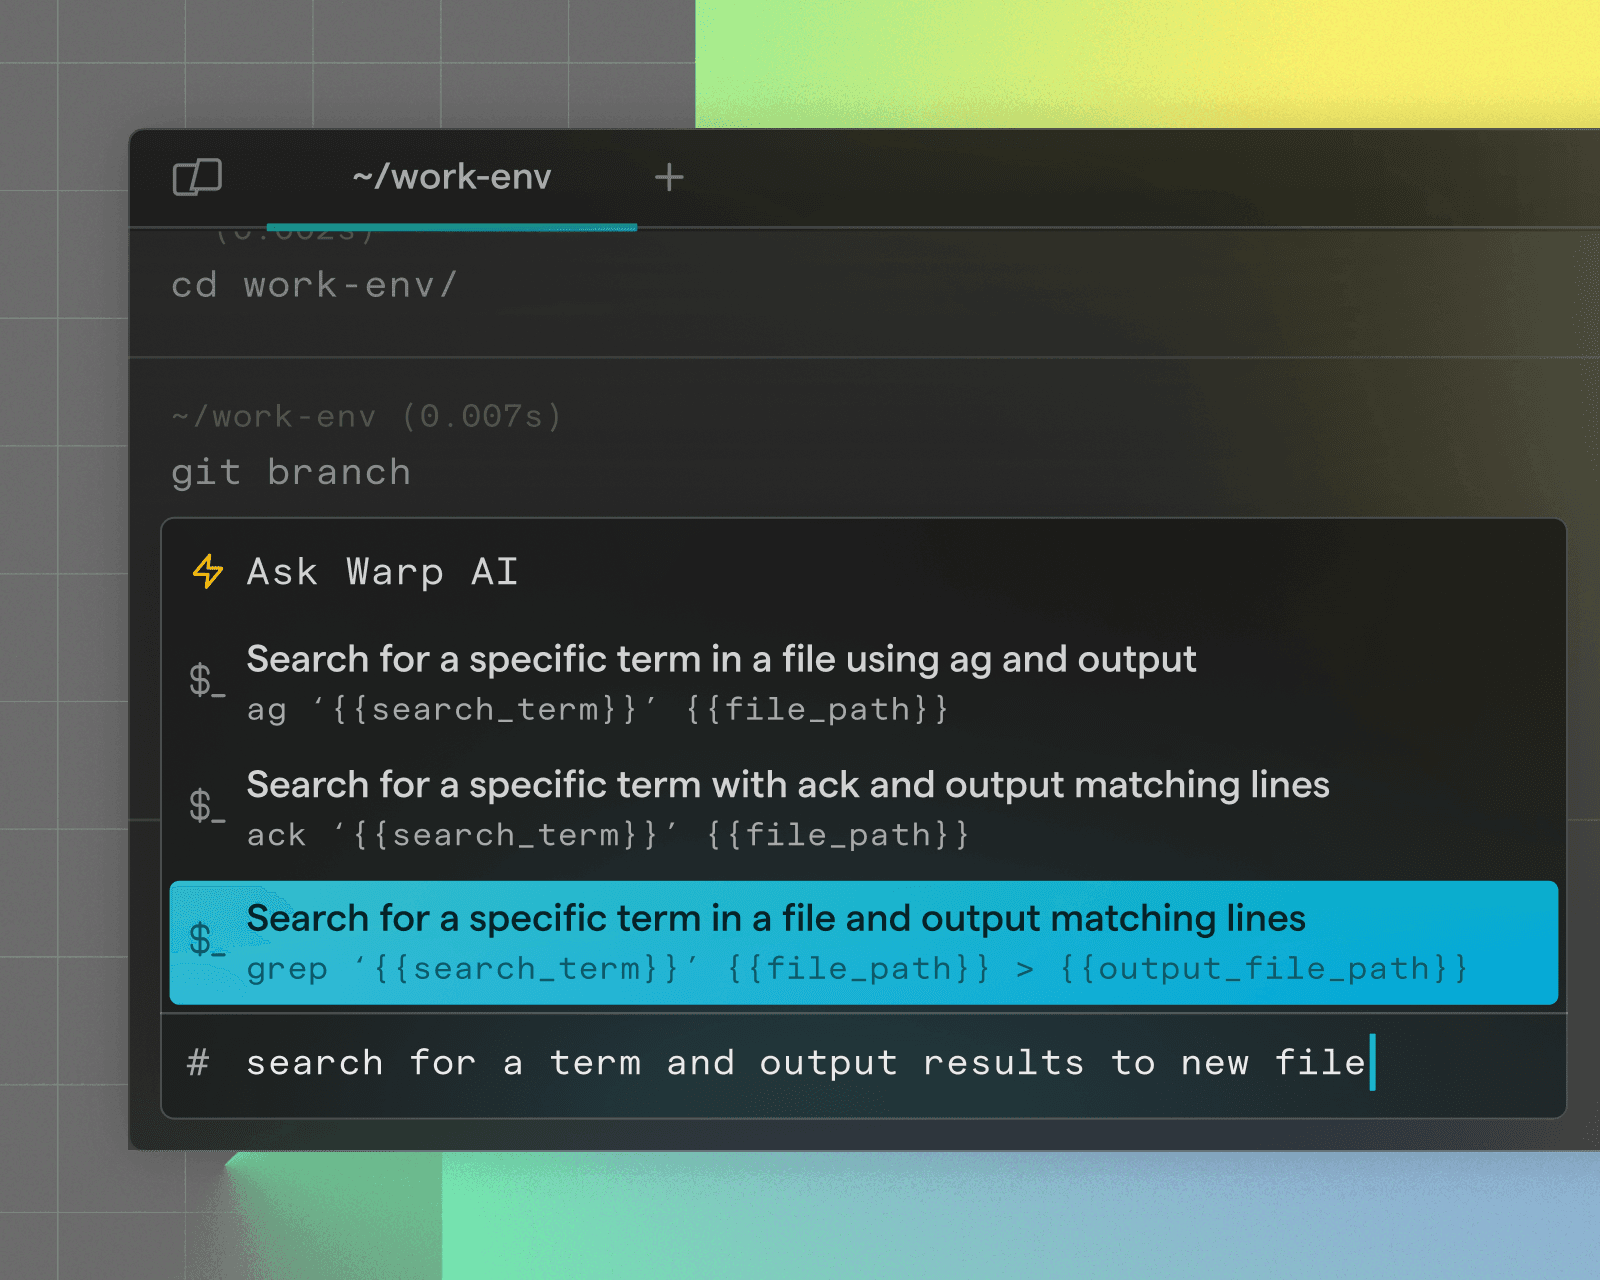The height and width of the screenshot is (1280, 1600).
Task: Click the text cursor in the command input field
Action: (1374, 1063)
